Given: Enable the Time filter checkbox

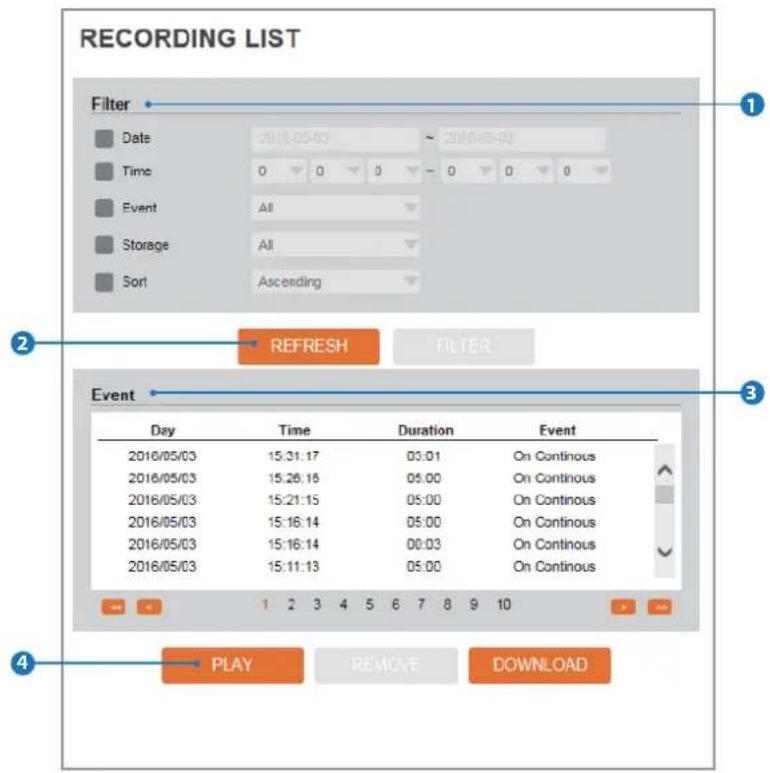Looking at the screenshot, I should tap(104, 172).
